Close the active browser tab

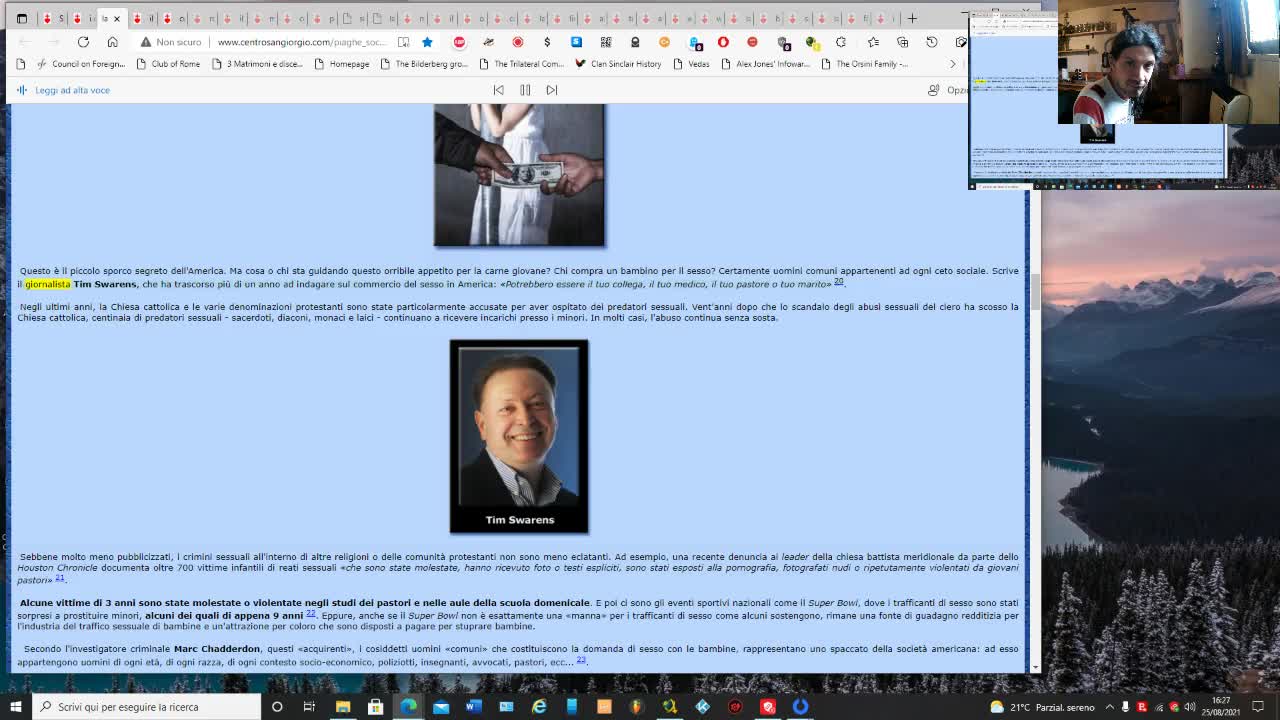(x=117, y=18)
